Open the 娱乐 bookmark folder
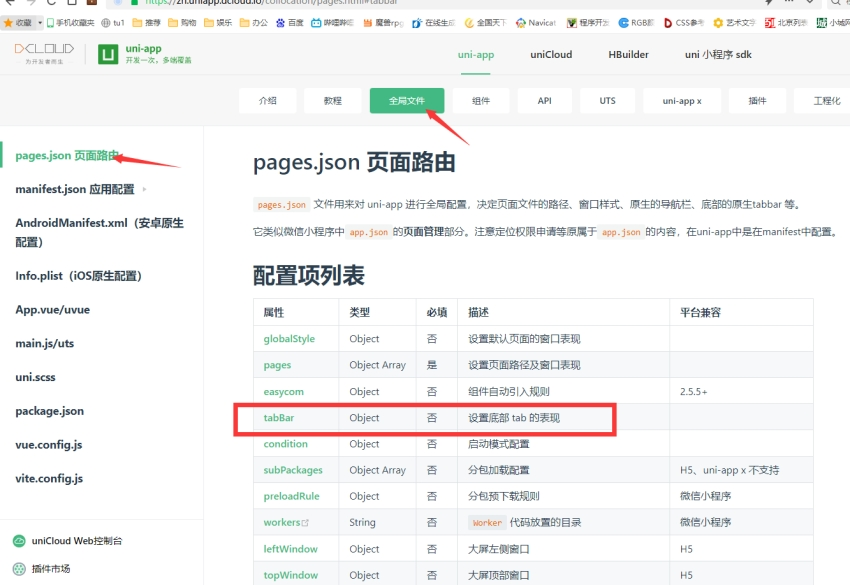Screen dimensions: 850x585 [218, 23]
